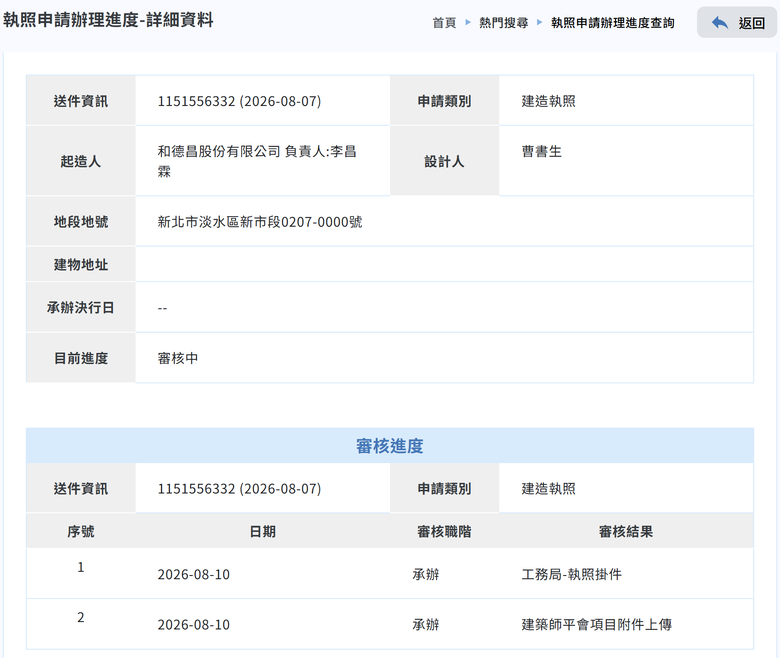Click the 目前進度 label
Image resolution: width=780 pixels, height=658 pixels.
[x=81, y=358]
